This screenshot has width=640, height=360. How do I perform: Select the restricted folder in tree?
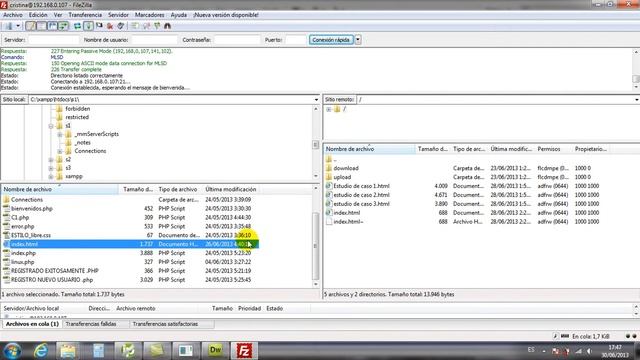[x=77, y=117]
